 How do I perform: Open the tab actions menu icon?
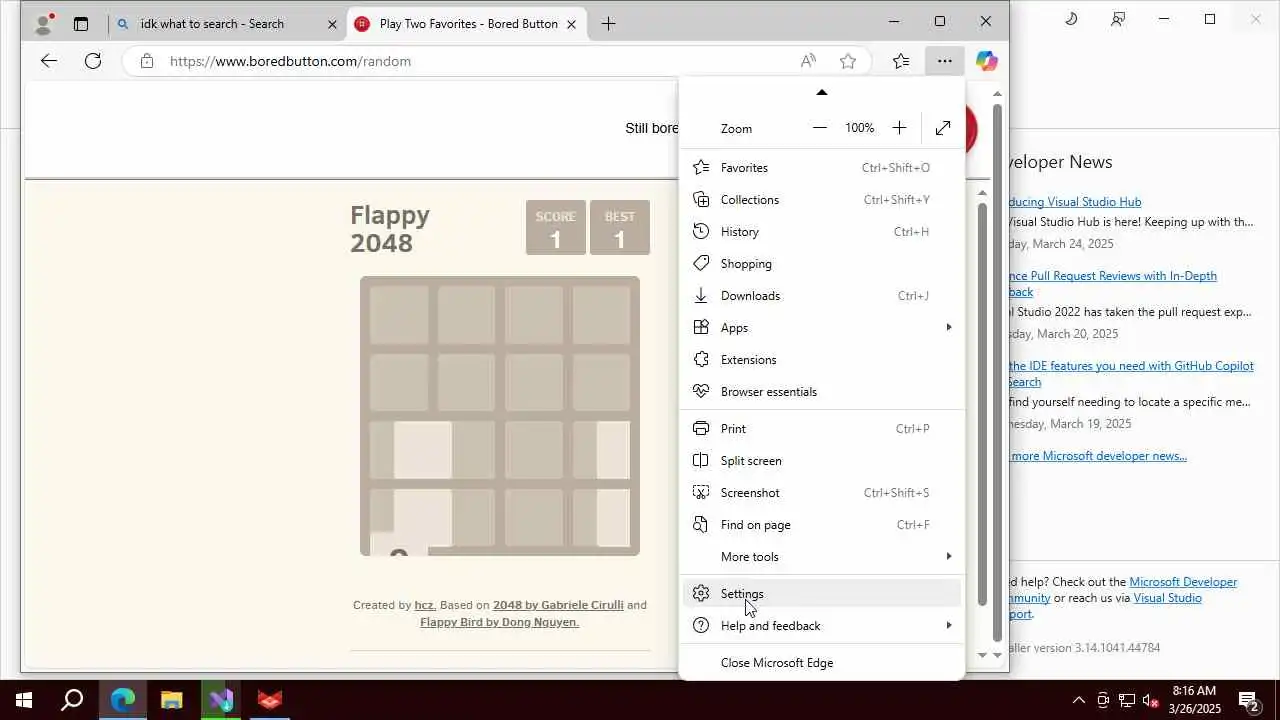click(81, 24)
